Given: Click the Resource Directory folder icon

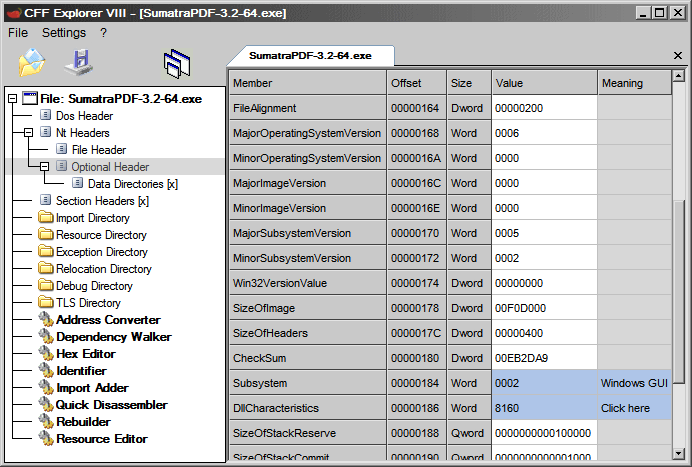Looking at the screenshot, I should [45, 234].
